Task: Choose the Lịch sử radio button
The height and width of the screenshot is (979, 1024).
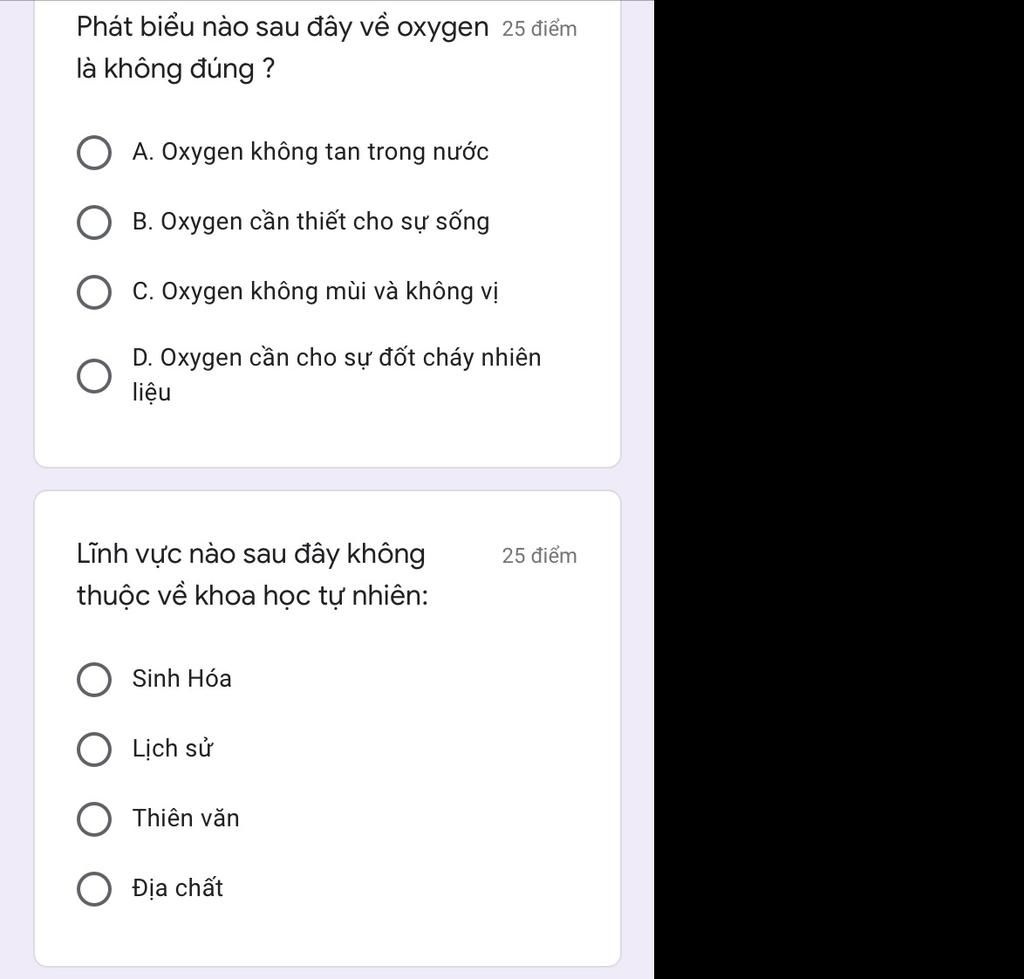Action: tap(94, 749)
